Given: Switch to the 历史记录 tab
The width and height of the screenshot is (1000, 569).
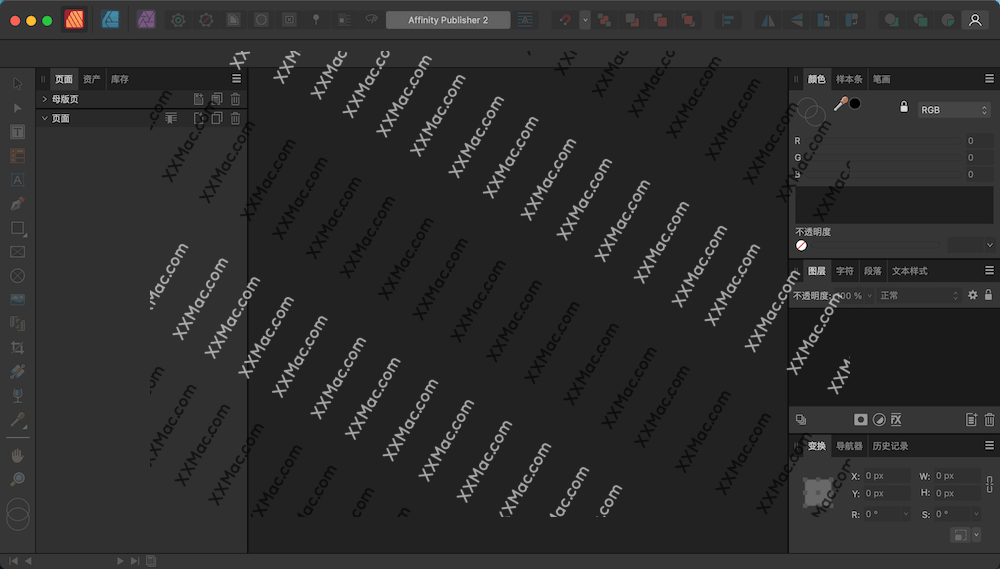Looking at the screenshot, I should point(890,446).
